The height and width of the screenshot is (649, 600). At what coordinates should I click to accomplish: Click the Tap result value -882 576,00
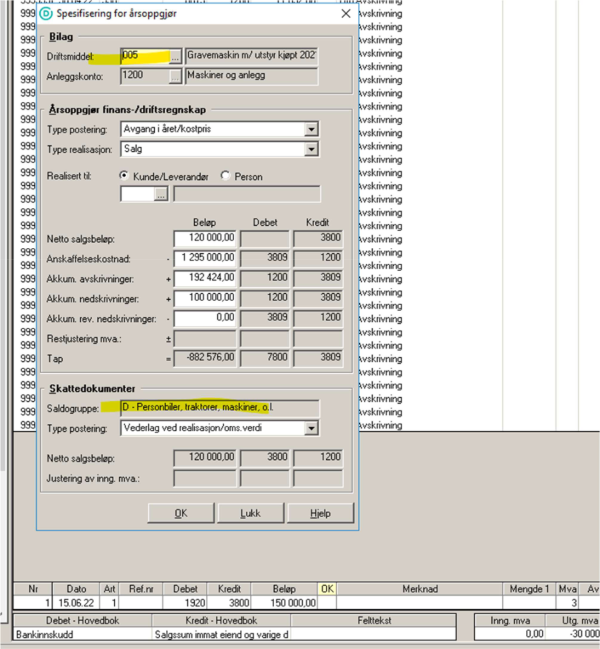[x=205, y=358]
